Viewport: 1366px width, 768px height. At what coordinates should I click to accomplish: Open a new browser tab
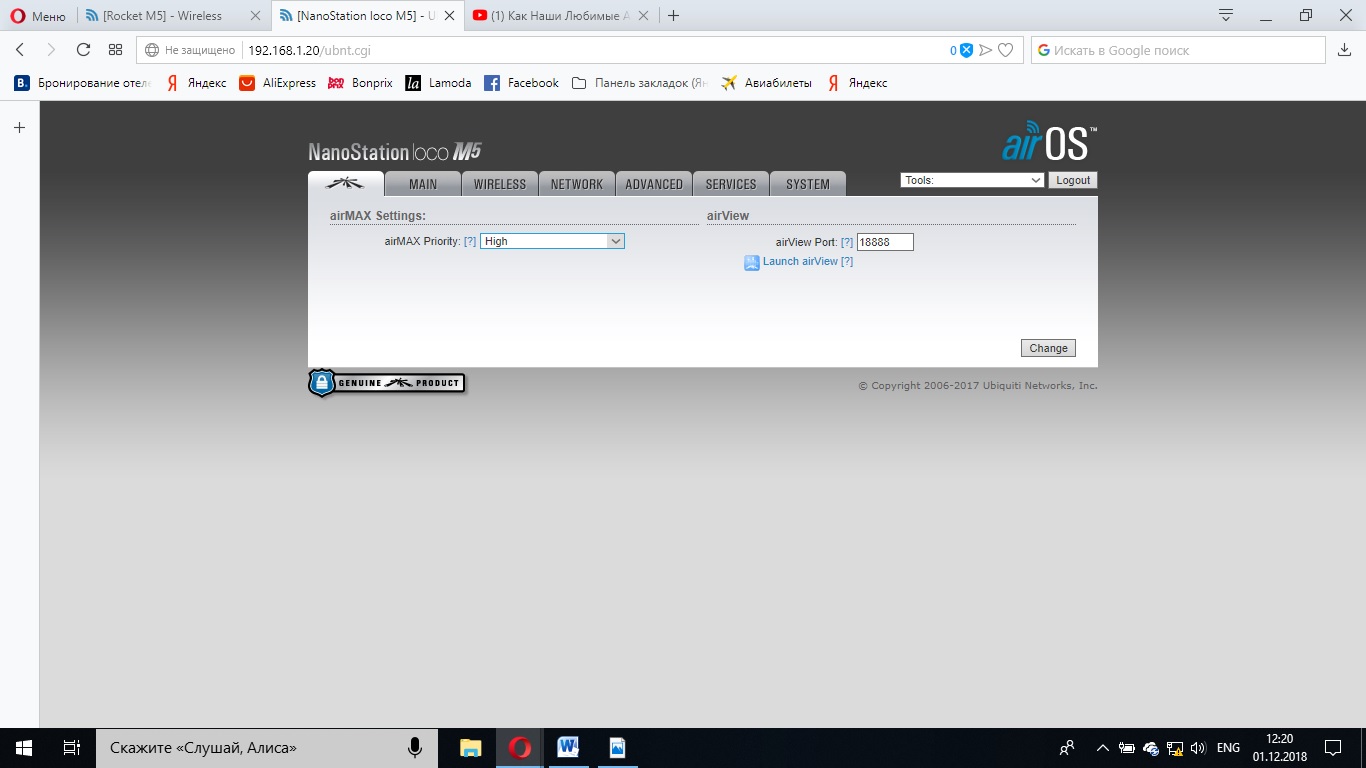pyautogui.click(x=674, y=16)
